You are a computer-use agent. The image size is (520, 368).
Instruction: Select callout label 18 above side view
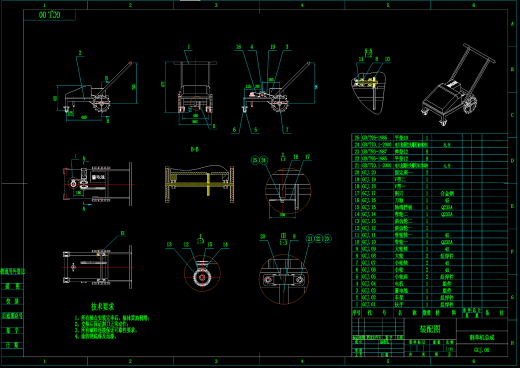[238, 47]
